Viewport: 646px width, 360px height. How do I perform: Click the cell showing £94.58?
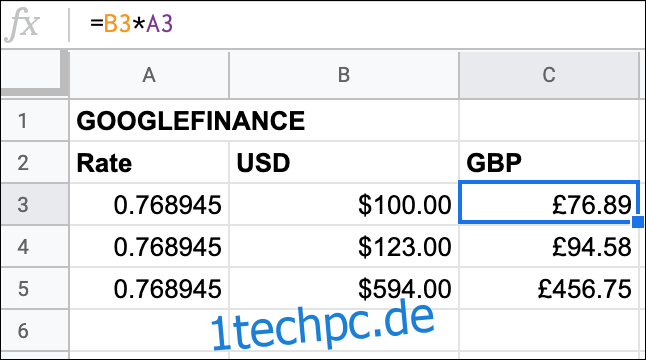[x=549, y=247]
